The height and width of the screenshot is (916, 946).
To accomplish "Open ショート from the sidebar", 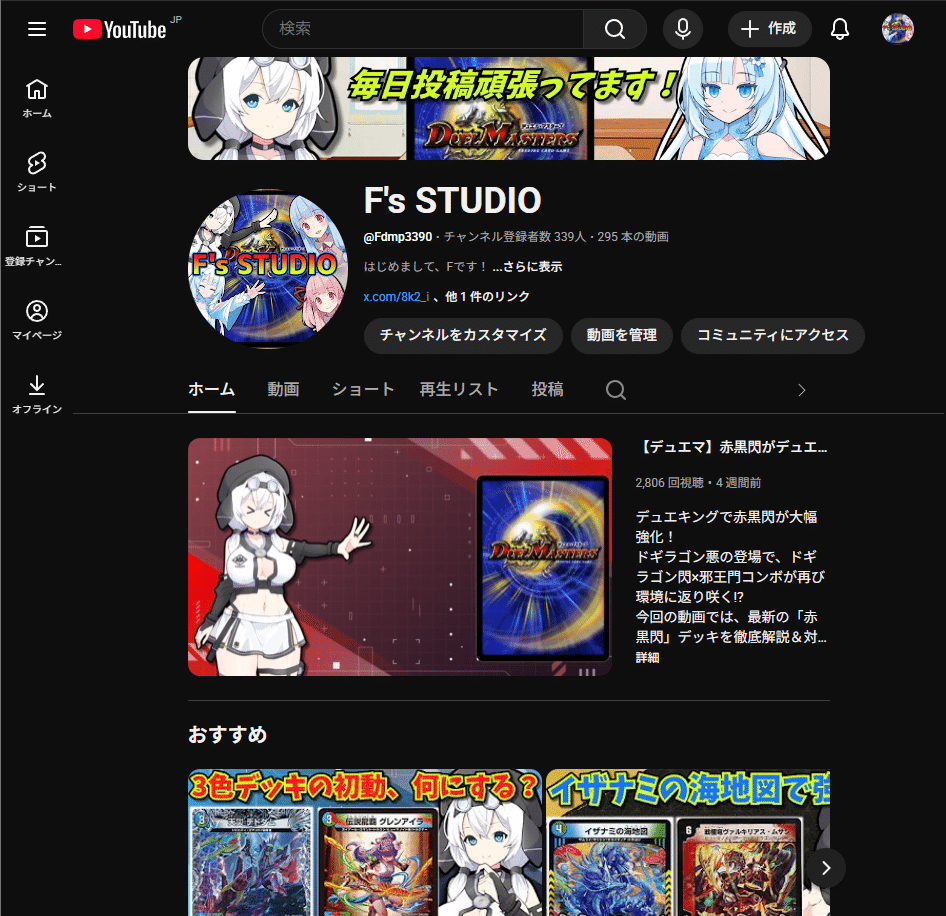I will click(x=36, y=170).
